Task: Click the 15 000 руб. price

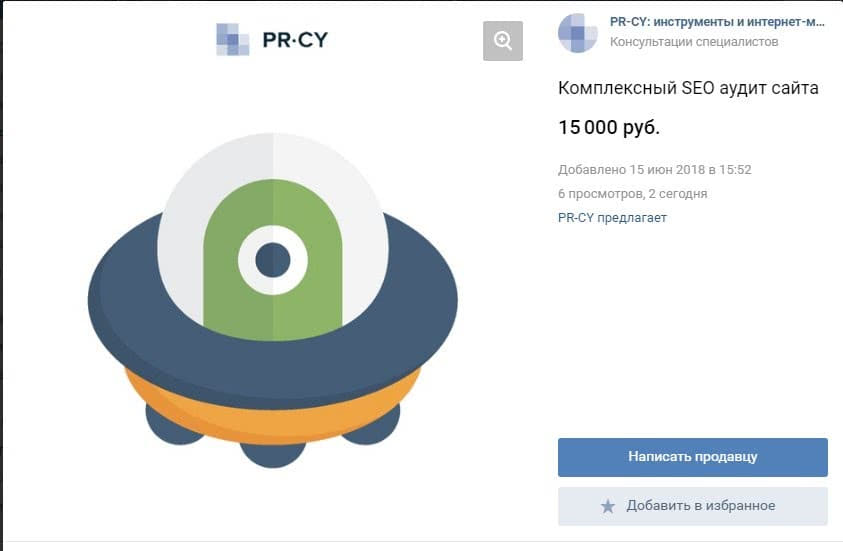Action: point(609,127)
